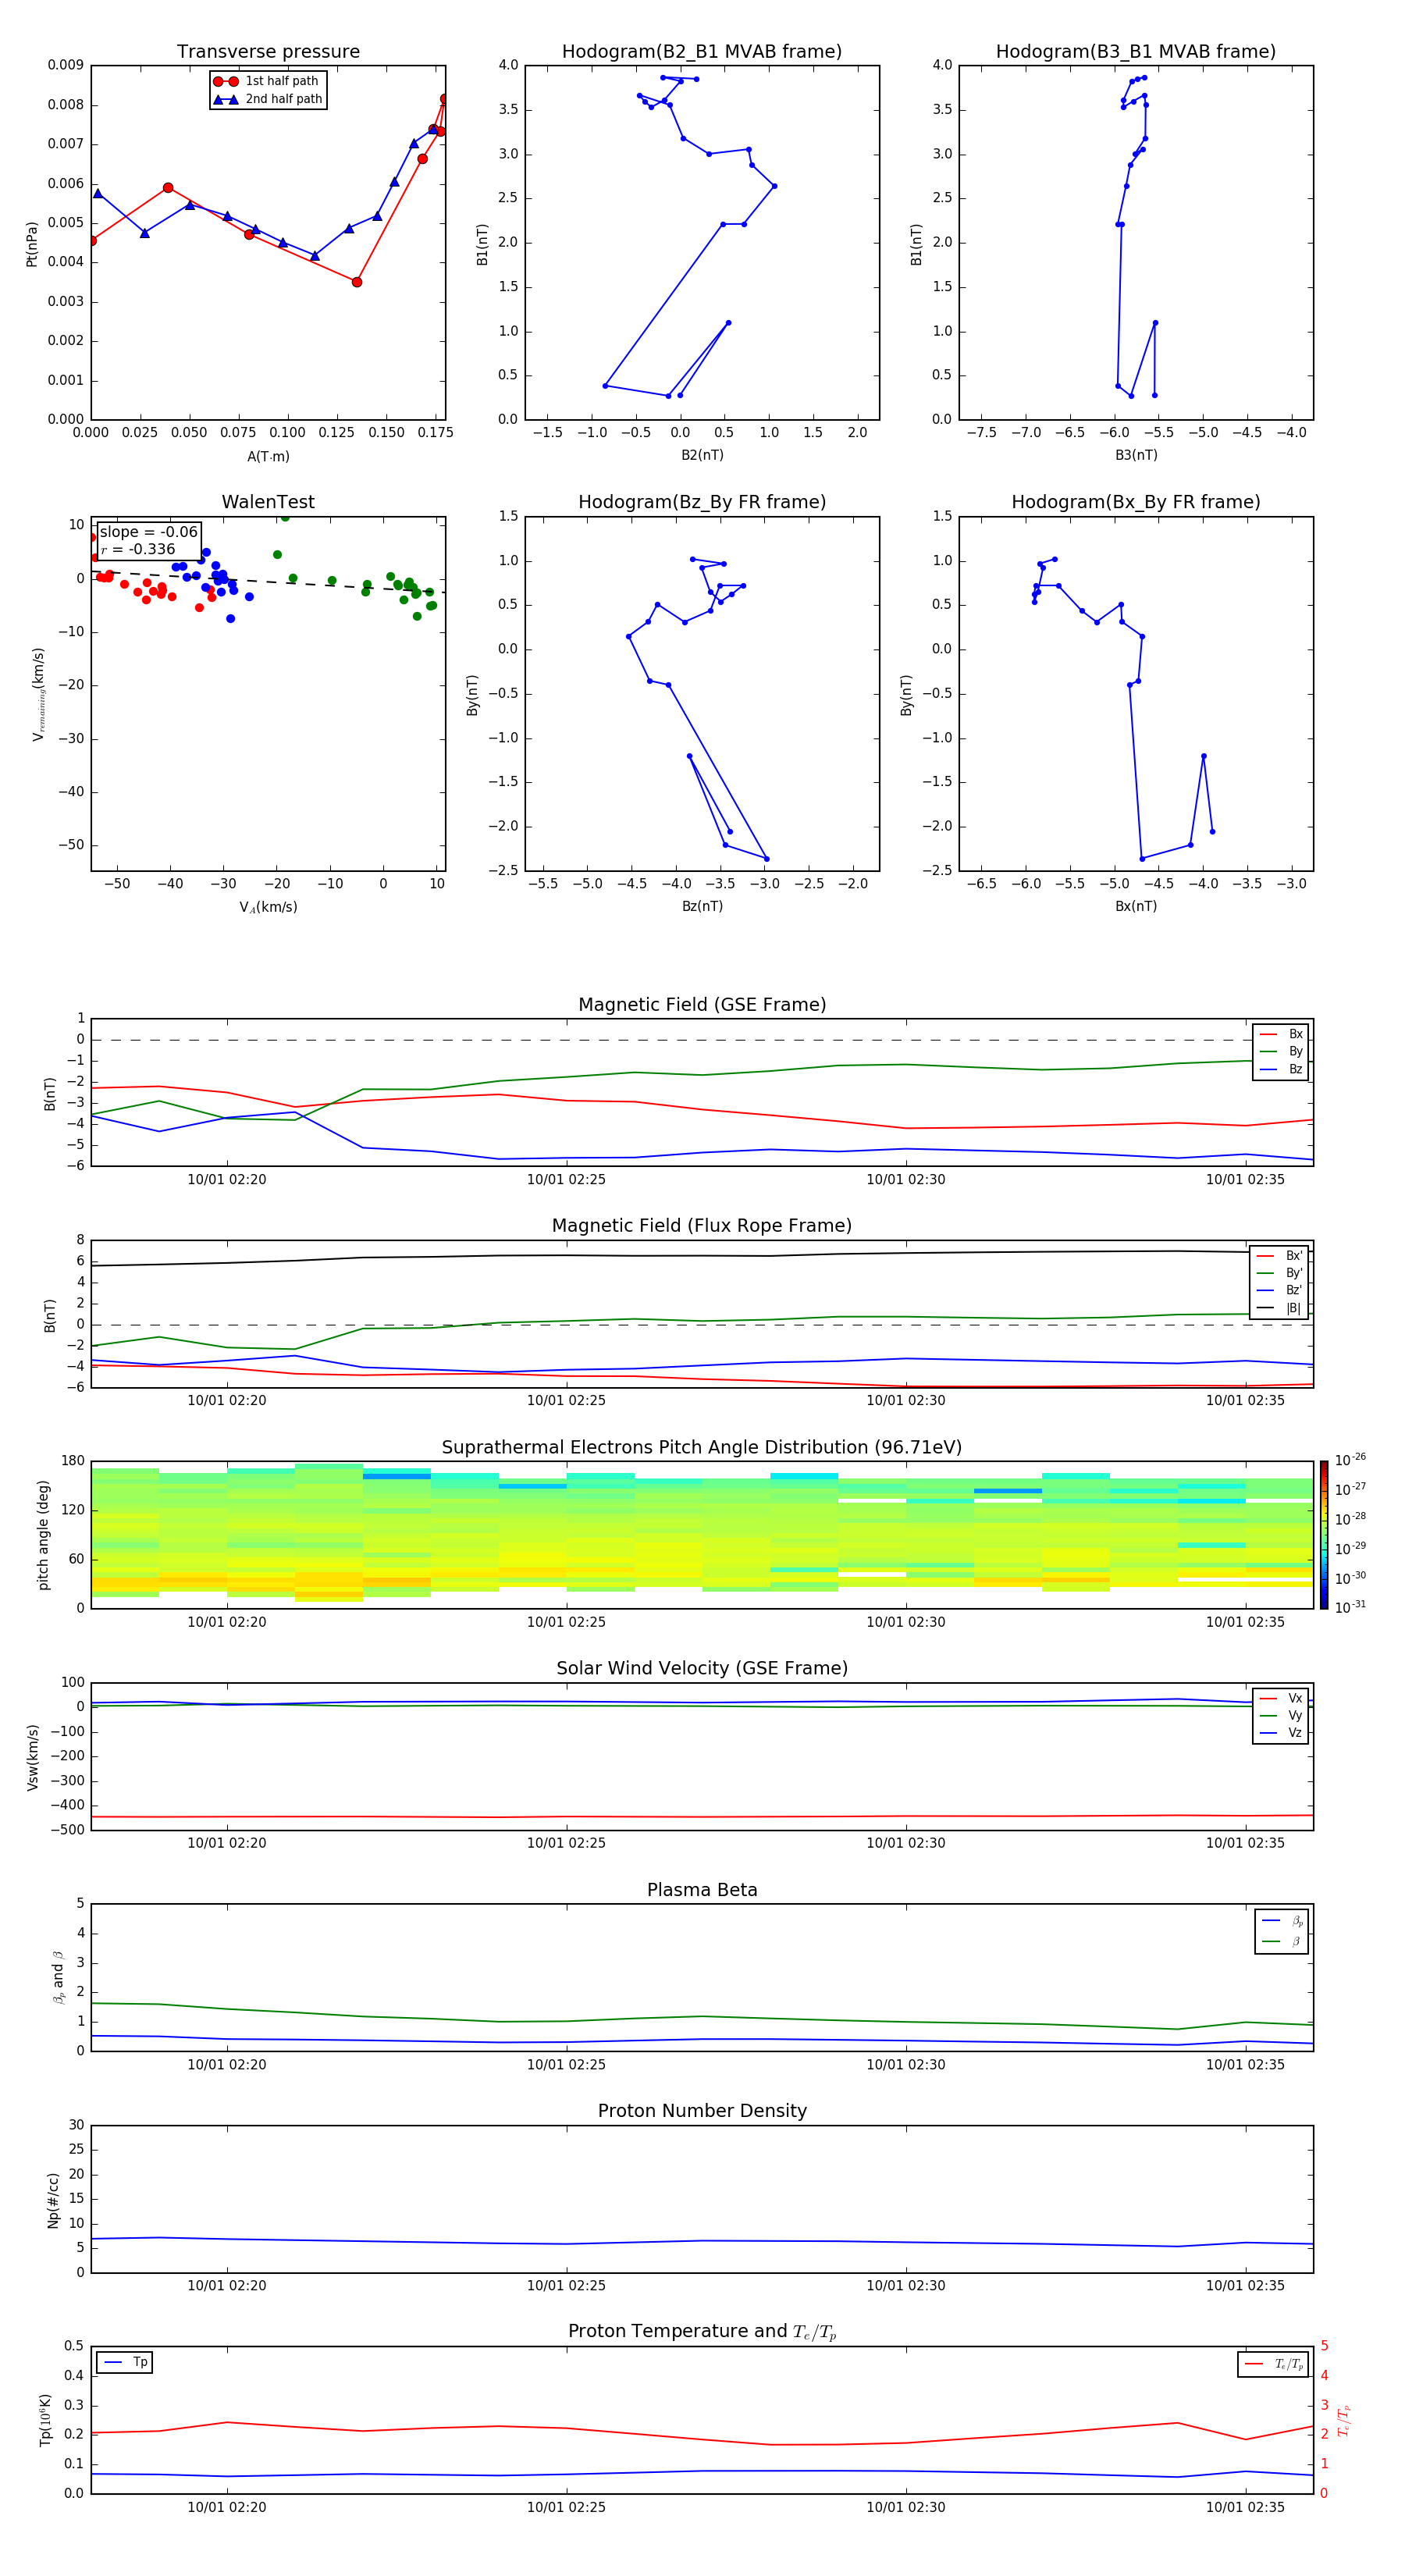The image size is (1405, 2576).
Task: Select "10/01 02:25" tick under Plasma Beta
Action: (566, 2064)
